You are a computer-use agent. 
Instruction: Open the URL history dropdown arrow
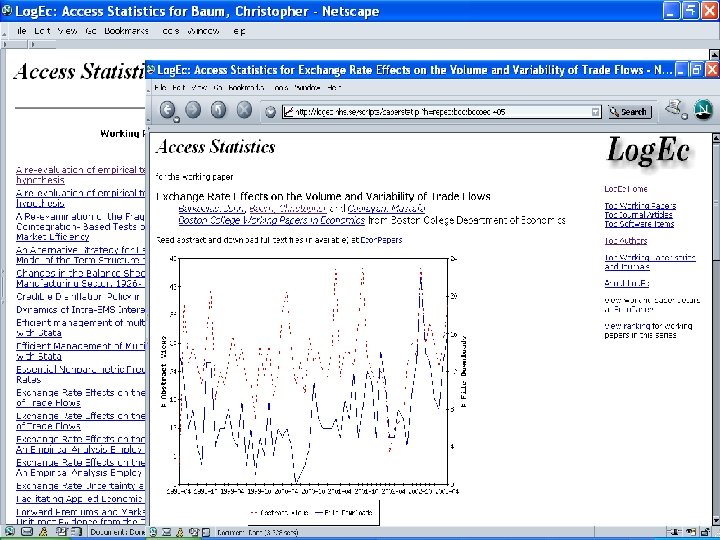coord(596,112)
